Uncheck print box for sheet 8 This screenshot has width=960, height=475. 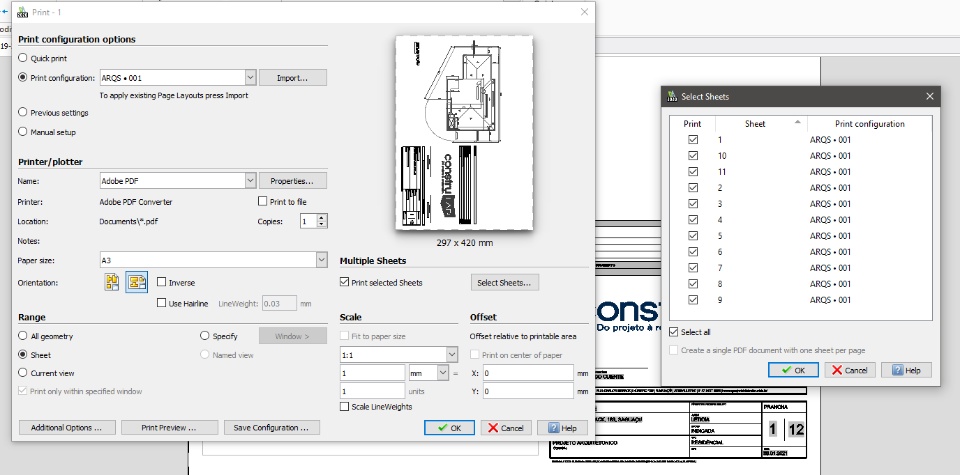coord(692,284)
